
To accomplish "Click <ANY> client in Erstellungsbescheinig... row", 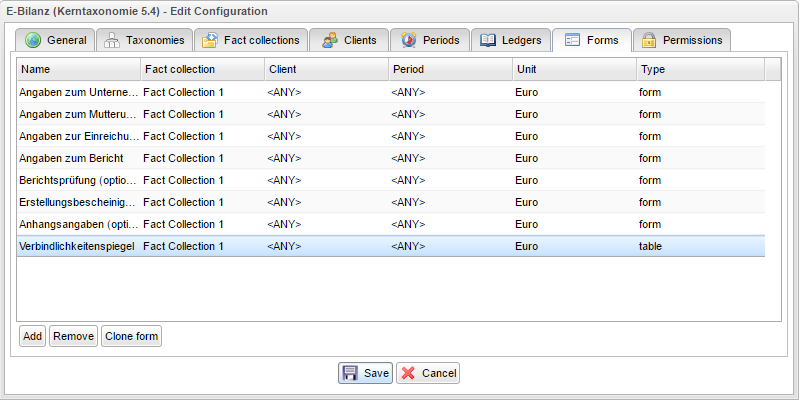I will coord(284,202).
